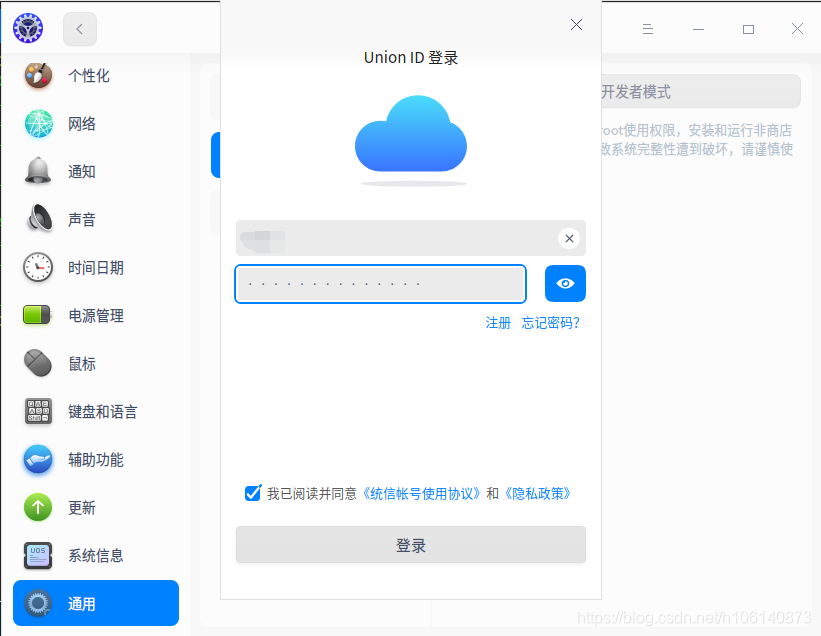Click the 更新 sidebar label
The width and height of the screenshot is (821, 636).
pos(82,508)
